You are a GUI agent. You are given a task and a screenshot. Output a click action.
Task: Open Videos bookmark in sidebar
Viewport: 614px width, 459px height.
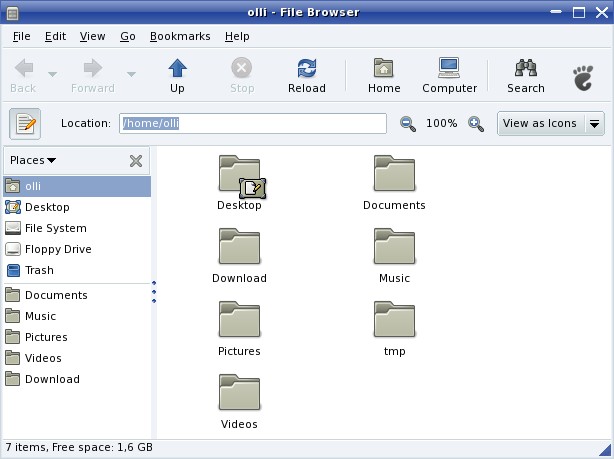click(x=77, y=358)
